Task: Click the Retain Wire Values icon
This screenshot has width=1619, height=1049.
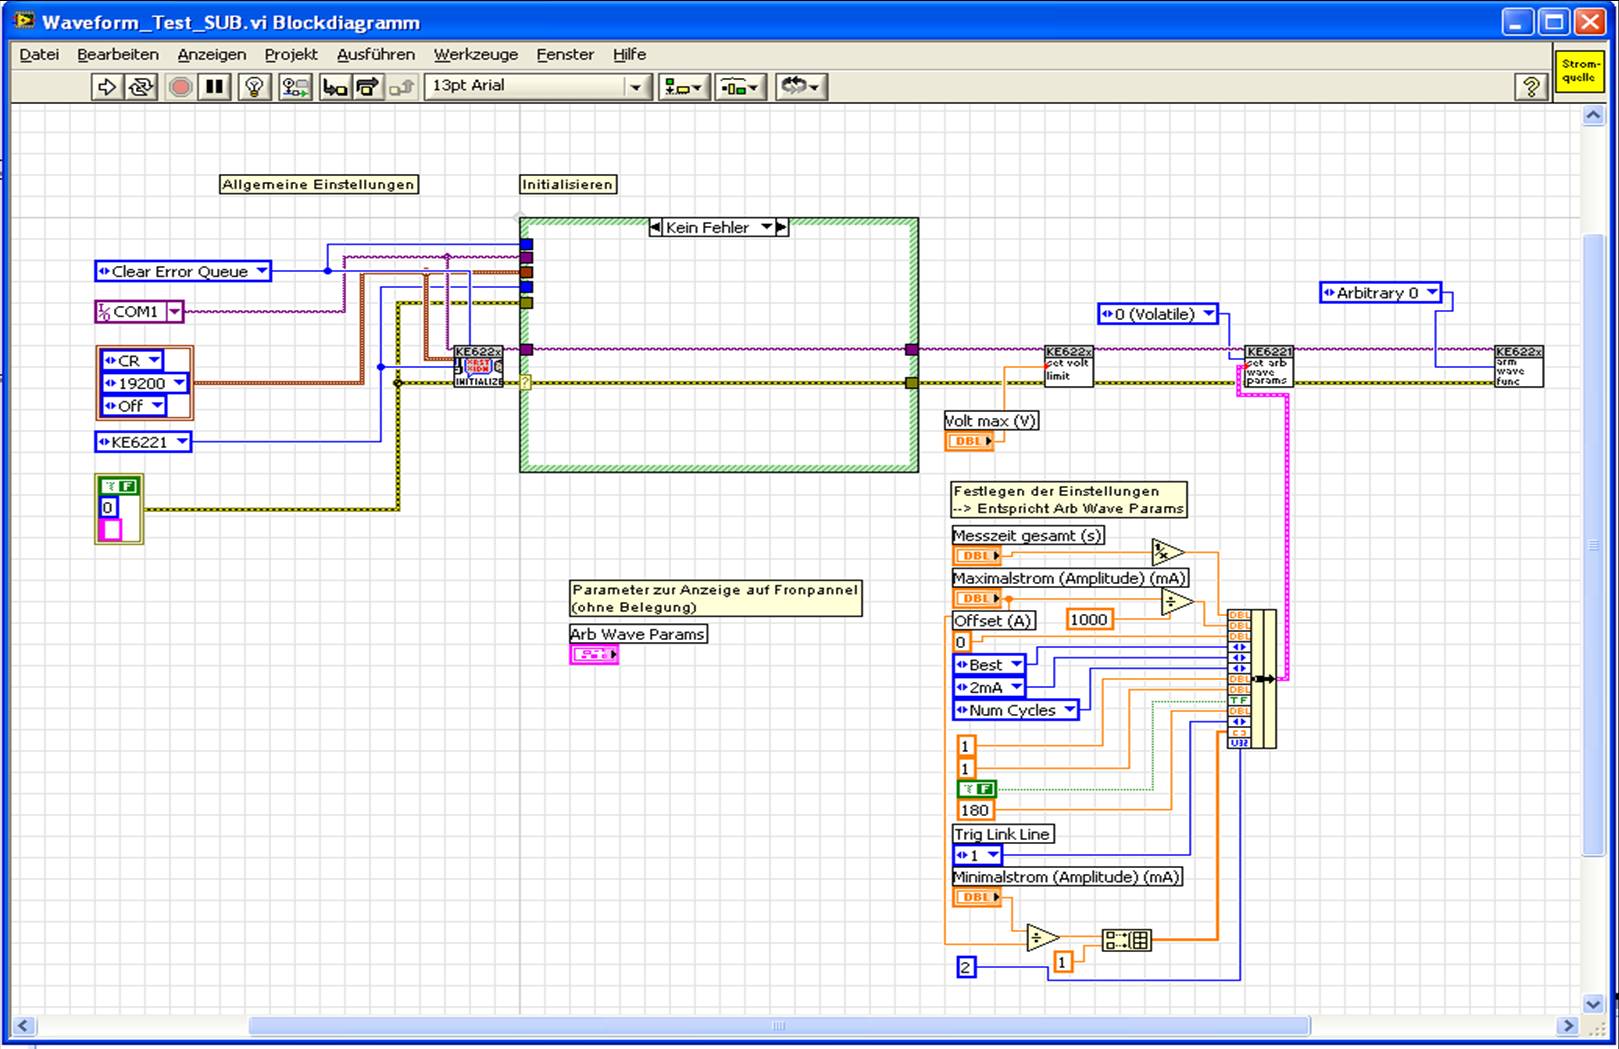Action: pyautogui.click(x=295, y=87)
